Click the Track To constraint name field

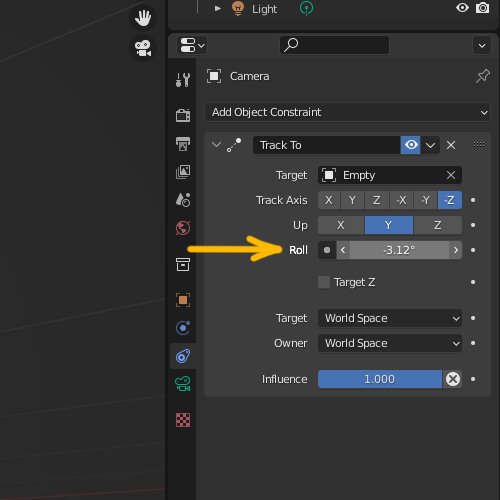point(327,145)
